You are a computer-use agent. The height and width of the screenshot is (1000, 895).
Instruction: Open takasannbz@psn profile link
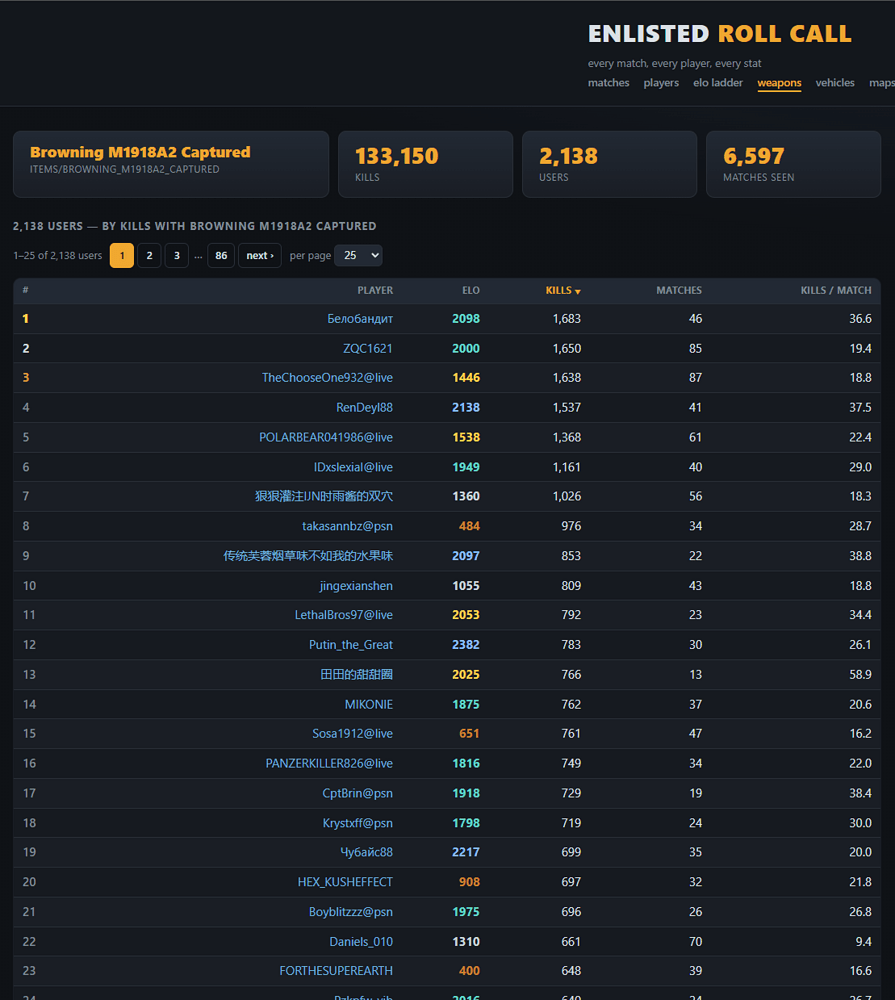[x=347, y=526]
